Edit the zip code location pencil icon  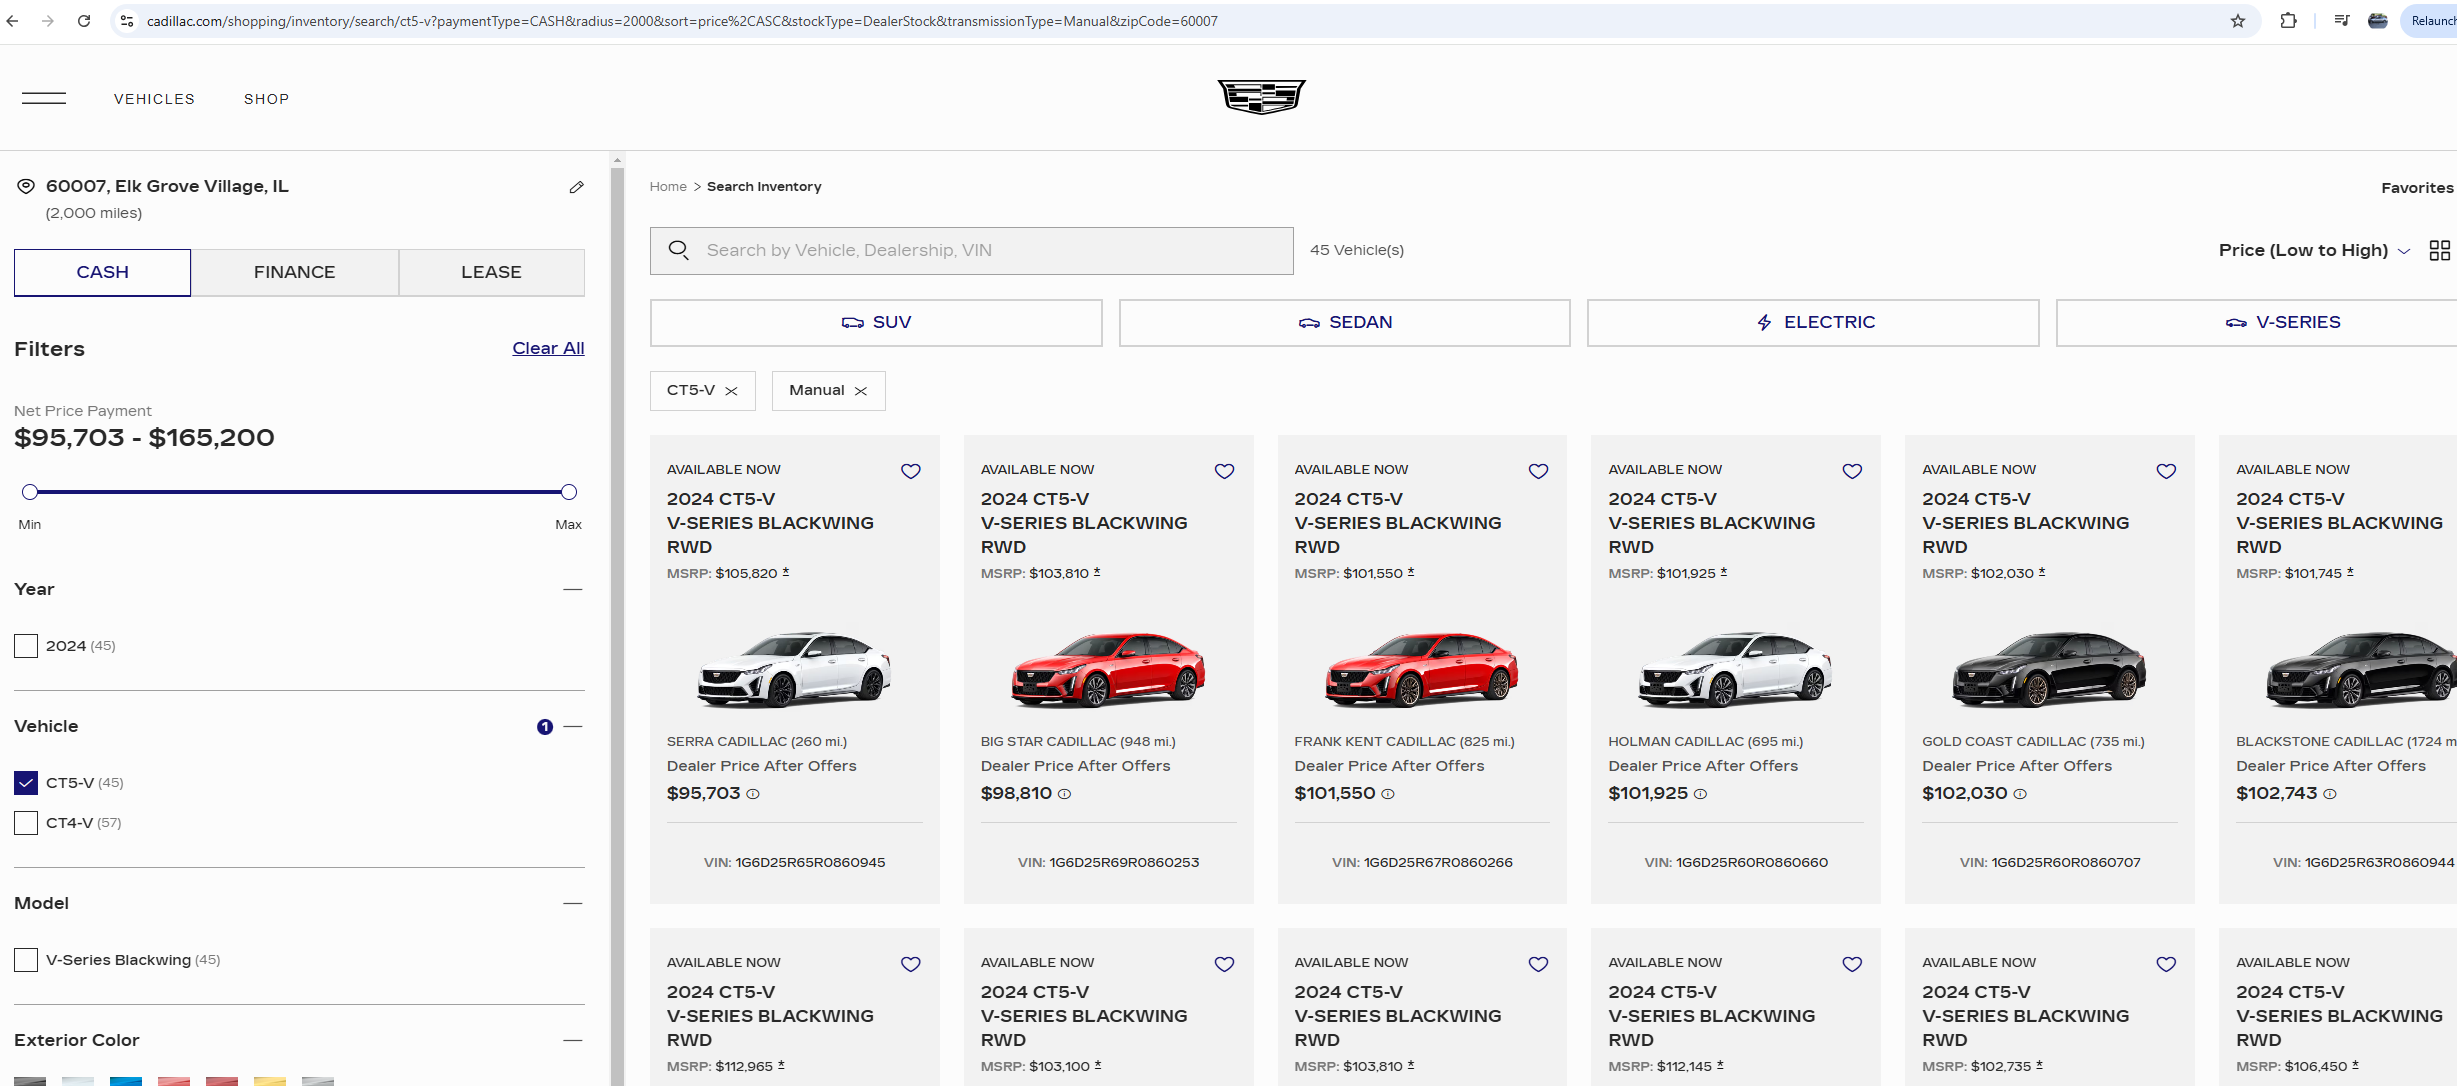coord(577,187)
